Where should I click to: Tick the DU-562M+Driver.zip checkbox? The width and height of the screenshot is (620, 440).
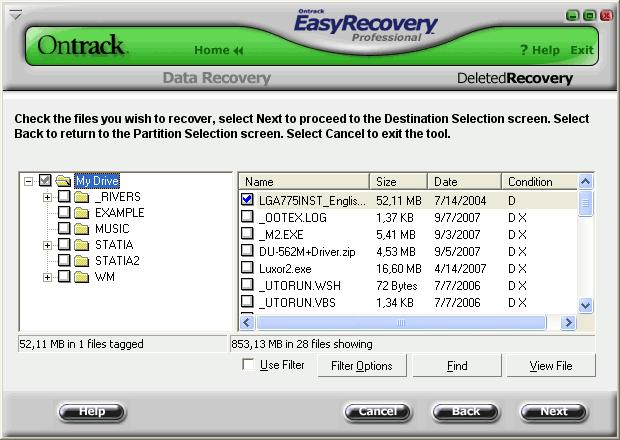(248, 250)
